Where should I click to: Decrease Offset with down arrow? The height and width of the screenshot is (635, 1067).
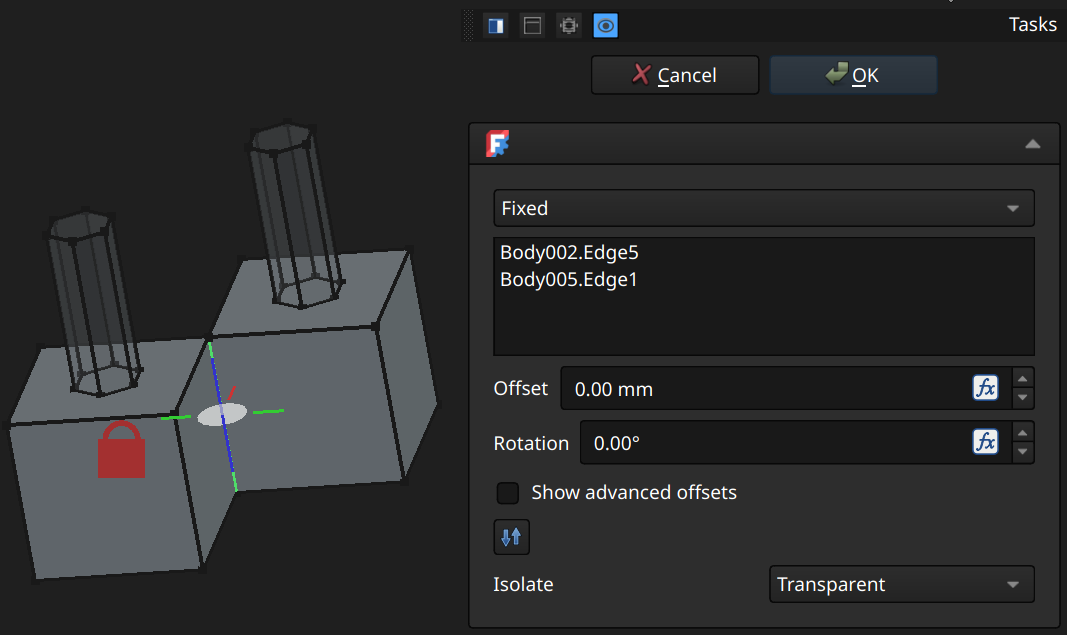(x=1022, y=398)
